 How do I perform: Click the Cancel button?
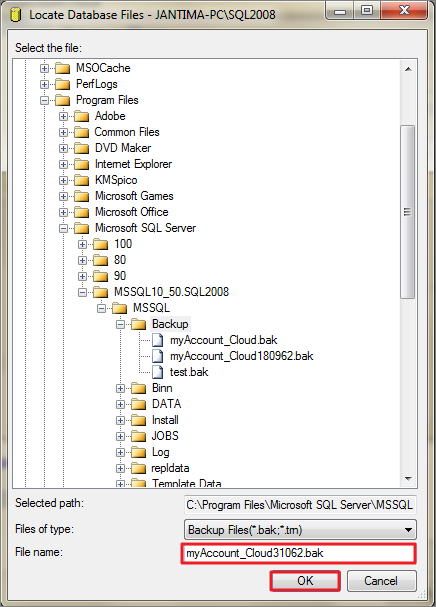[381, 581]
